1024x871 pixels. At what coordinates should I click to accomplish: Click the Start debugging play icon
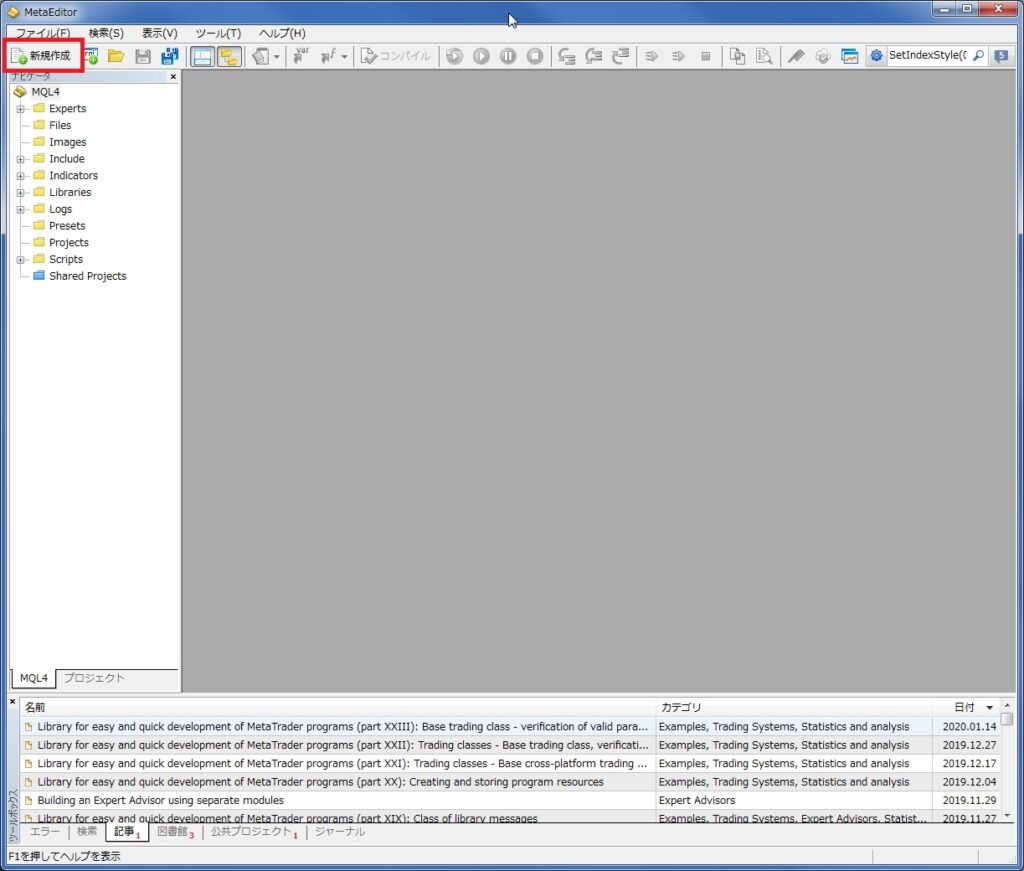click(481, 56)
